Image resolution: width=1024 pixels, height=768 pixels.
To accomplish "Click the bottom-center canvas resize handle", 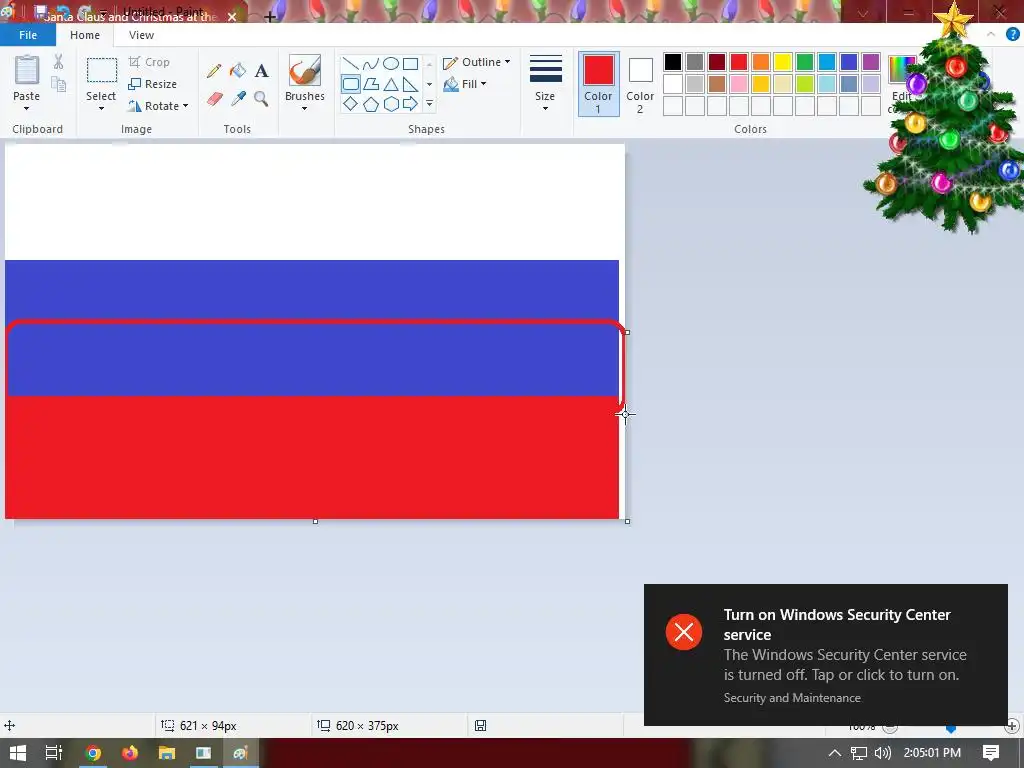I will coord(315,521).
